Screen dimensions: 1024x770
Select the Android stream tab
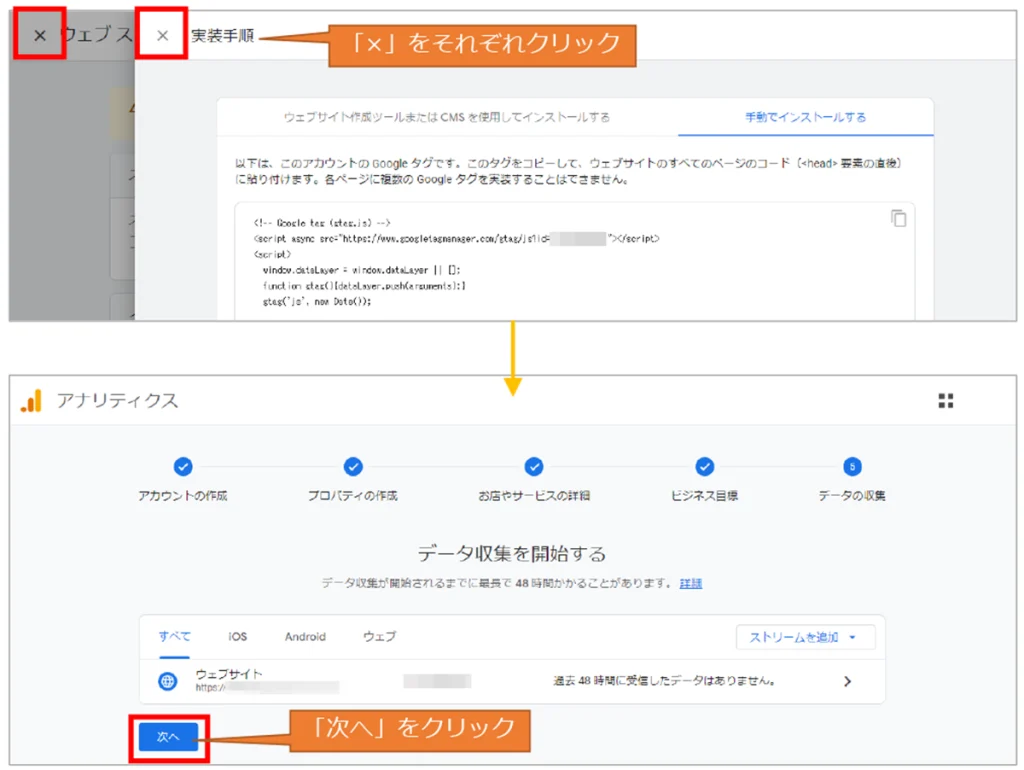coord(305,637)
